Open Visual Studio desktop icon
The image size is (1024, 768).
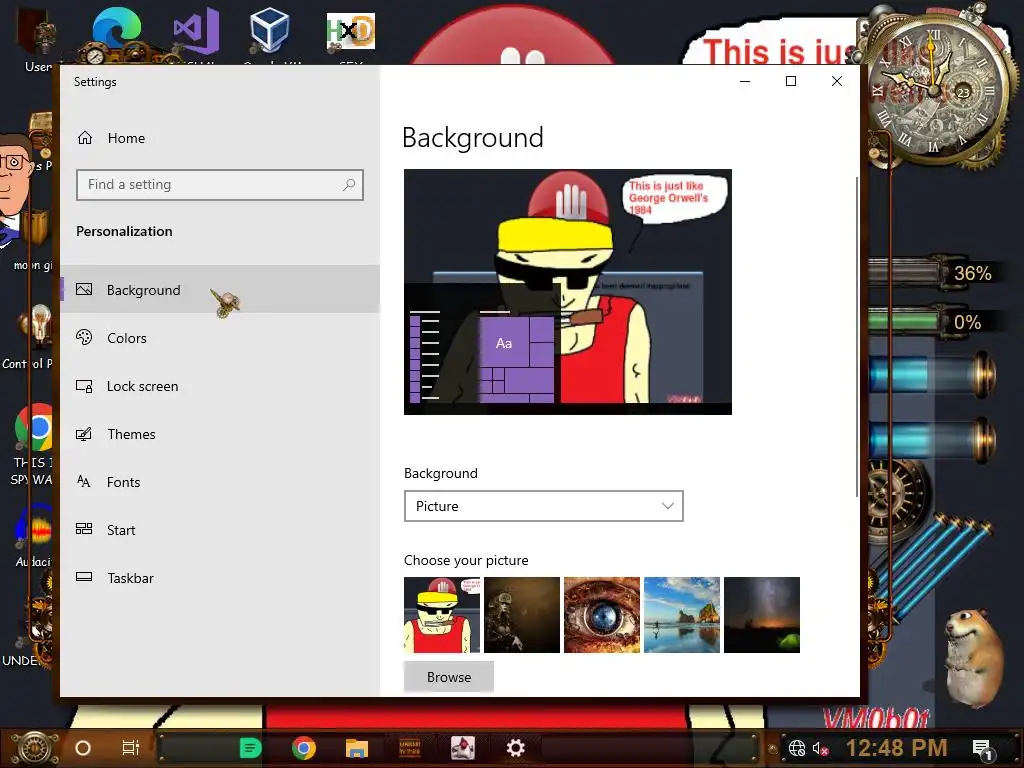click(x=195, y=33)
